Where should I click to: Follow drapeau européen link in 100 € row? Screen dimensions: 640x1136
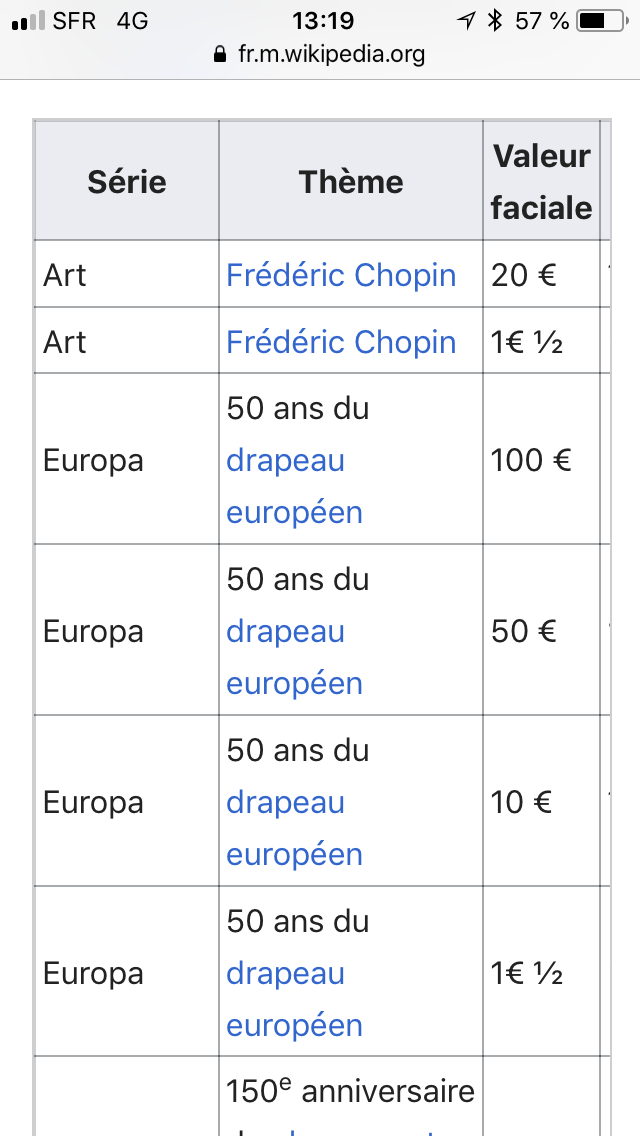pyautogui.click(x=294, y=487)
